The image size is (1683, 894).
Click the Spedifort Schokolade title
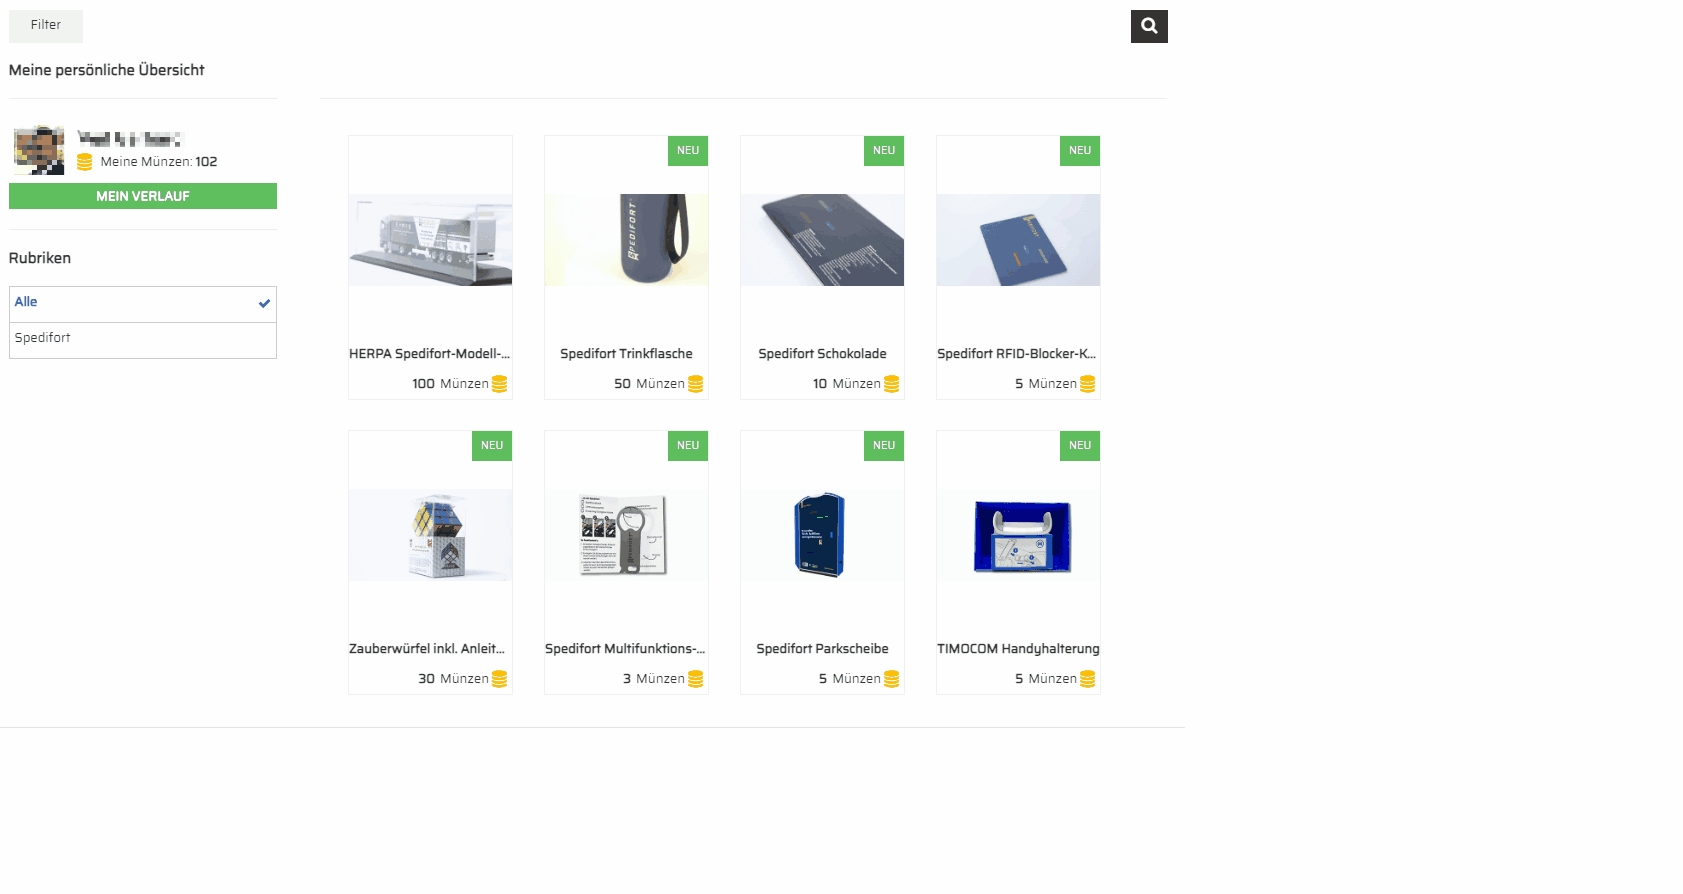coord(822,354)
